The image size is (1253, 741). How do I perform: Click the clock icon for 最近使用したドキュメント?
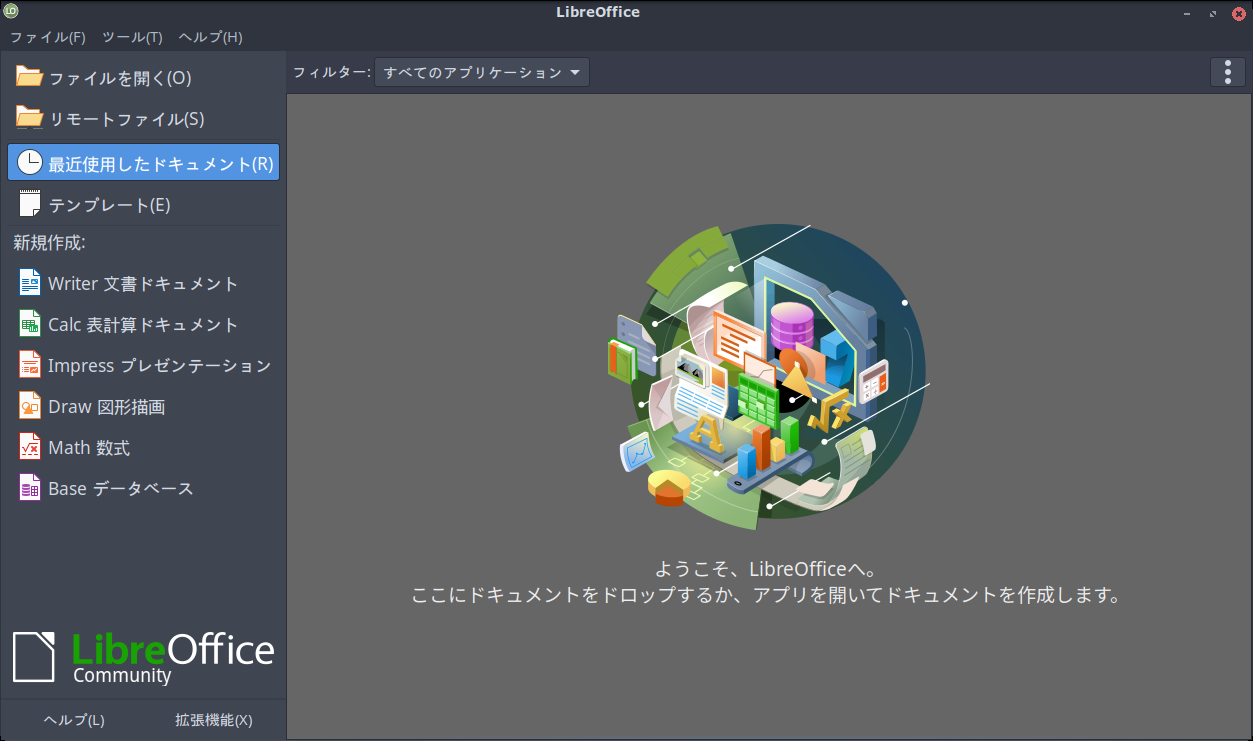[x=30, y=163]
